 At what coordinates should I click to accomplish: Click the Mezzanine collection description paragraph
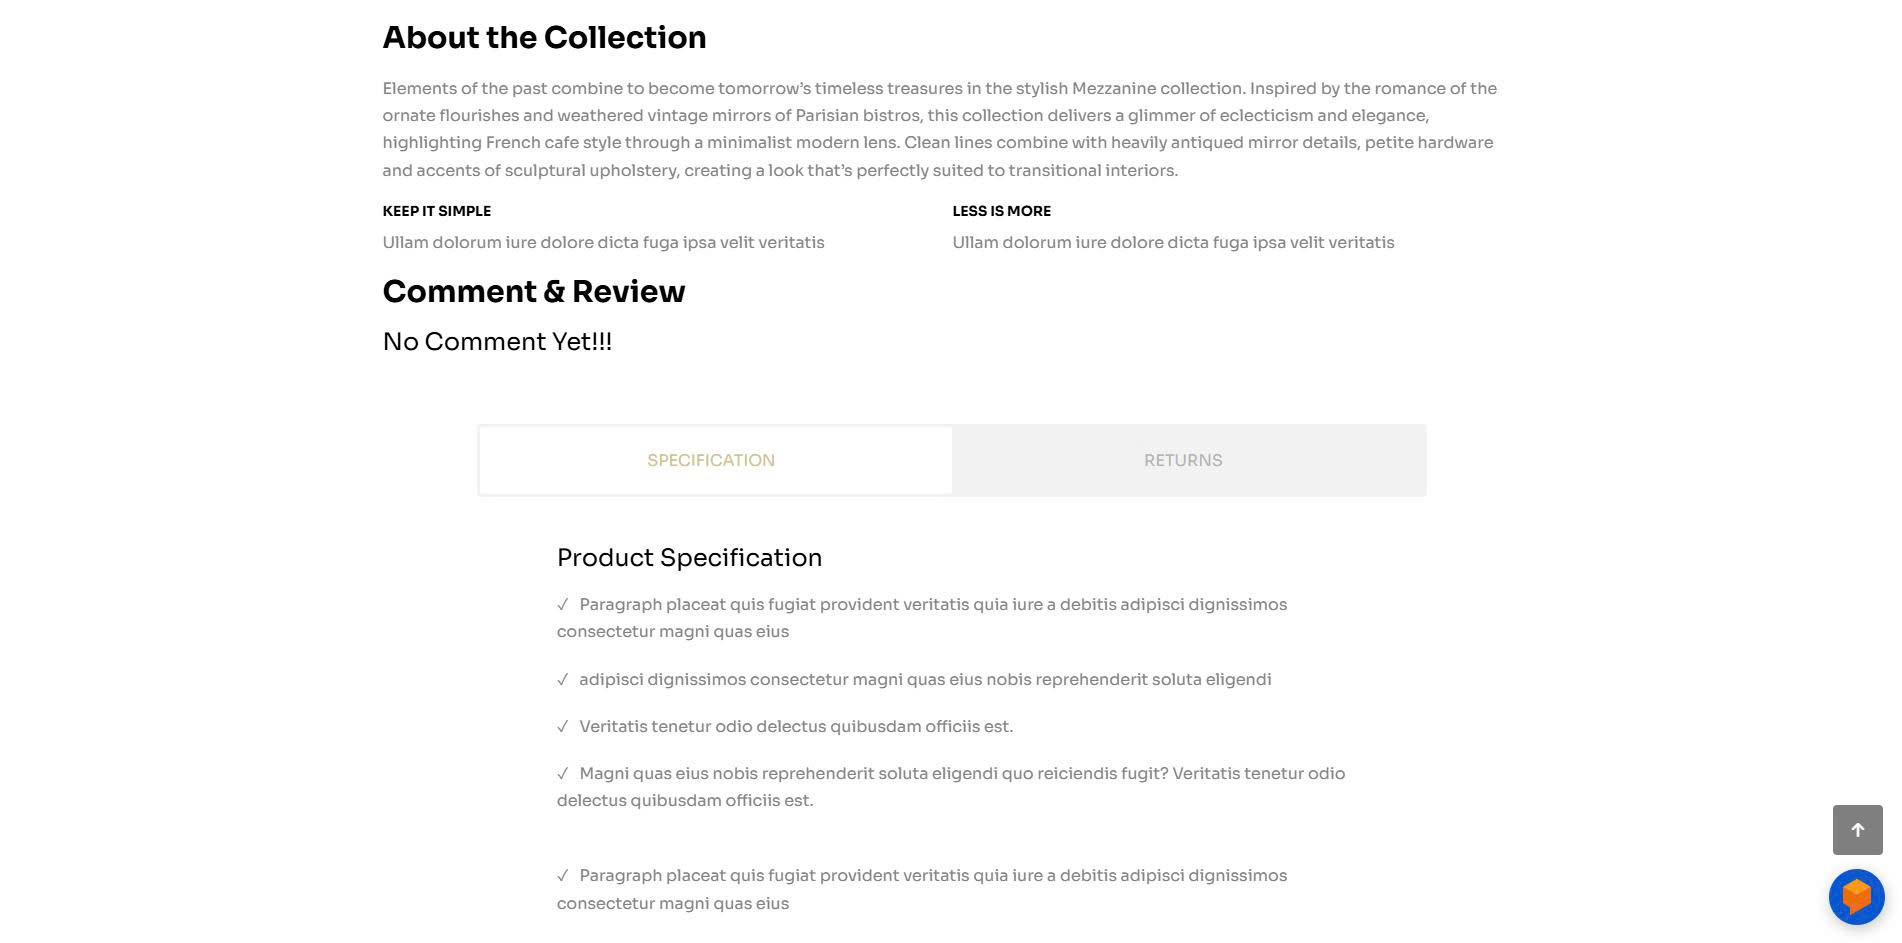tap(938, 129)
